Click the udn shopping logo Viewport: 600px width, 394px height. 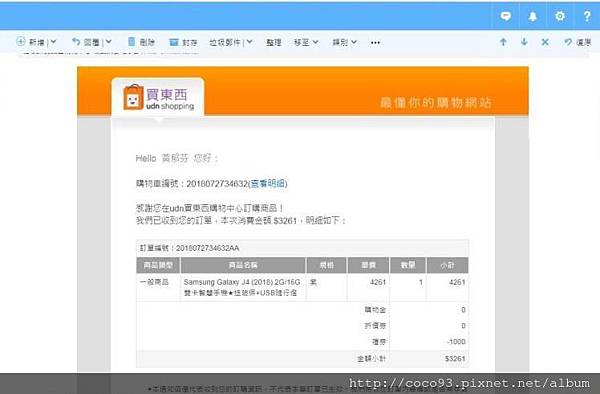pos(158,97)
